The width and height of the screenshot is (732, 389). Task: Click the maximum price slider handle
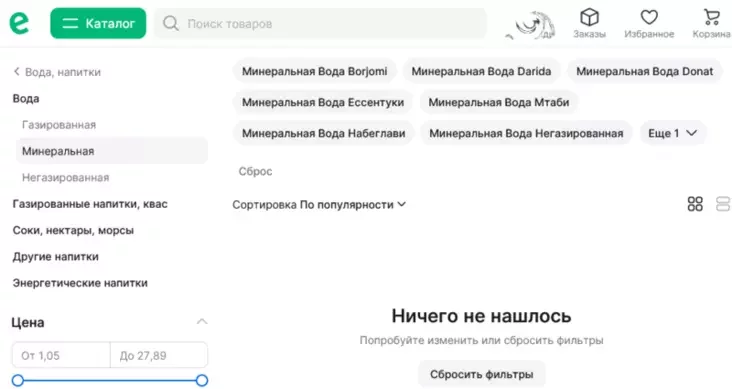coord(202,381)
